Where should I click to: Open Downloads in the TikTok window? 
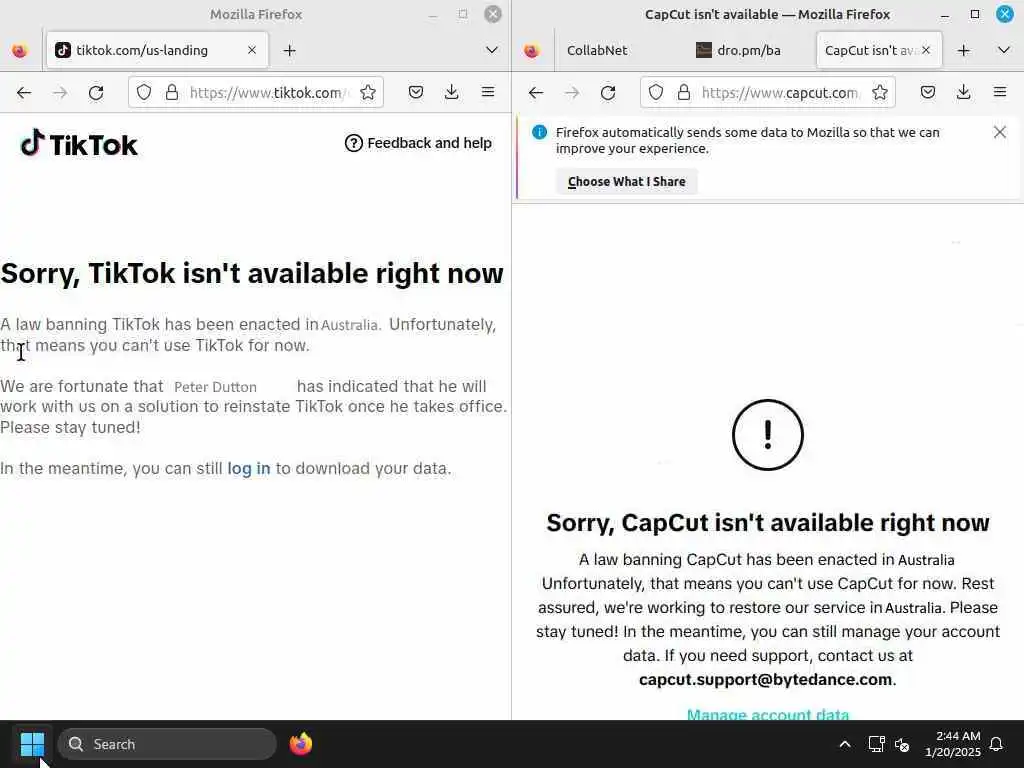click(451, 93)
